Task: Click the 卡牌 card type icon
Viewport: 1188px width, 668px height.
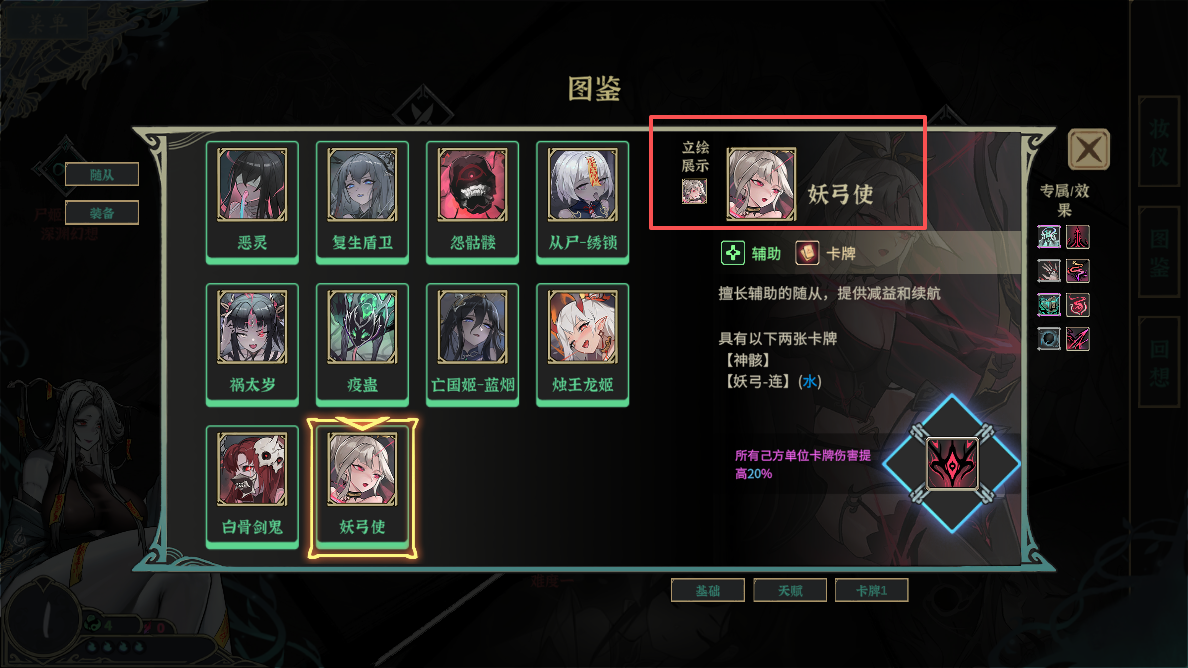Action: pos(807,253)
